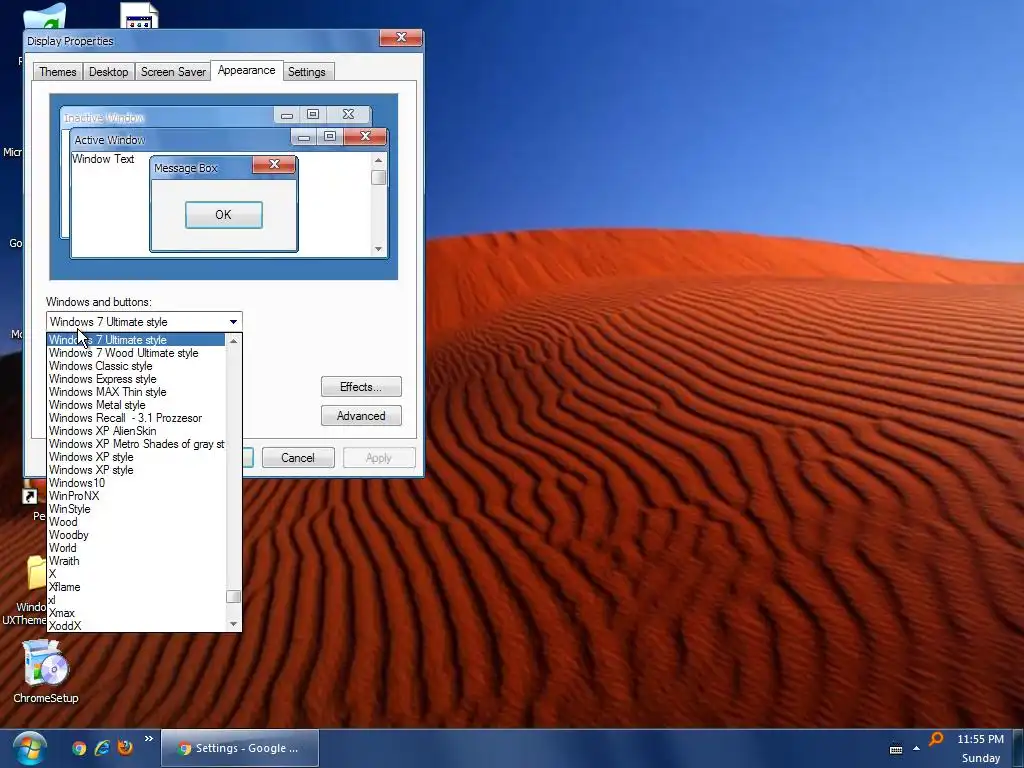Click preview window scroll down arrow
The image size is (1024, 768).
378,249
